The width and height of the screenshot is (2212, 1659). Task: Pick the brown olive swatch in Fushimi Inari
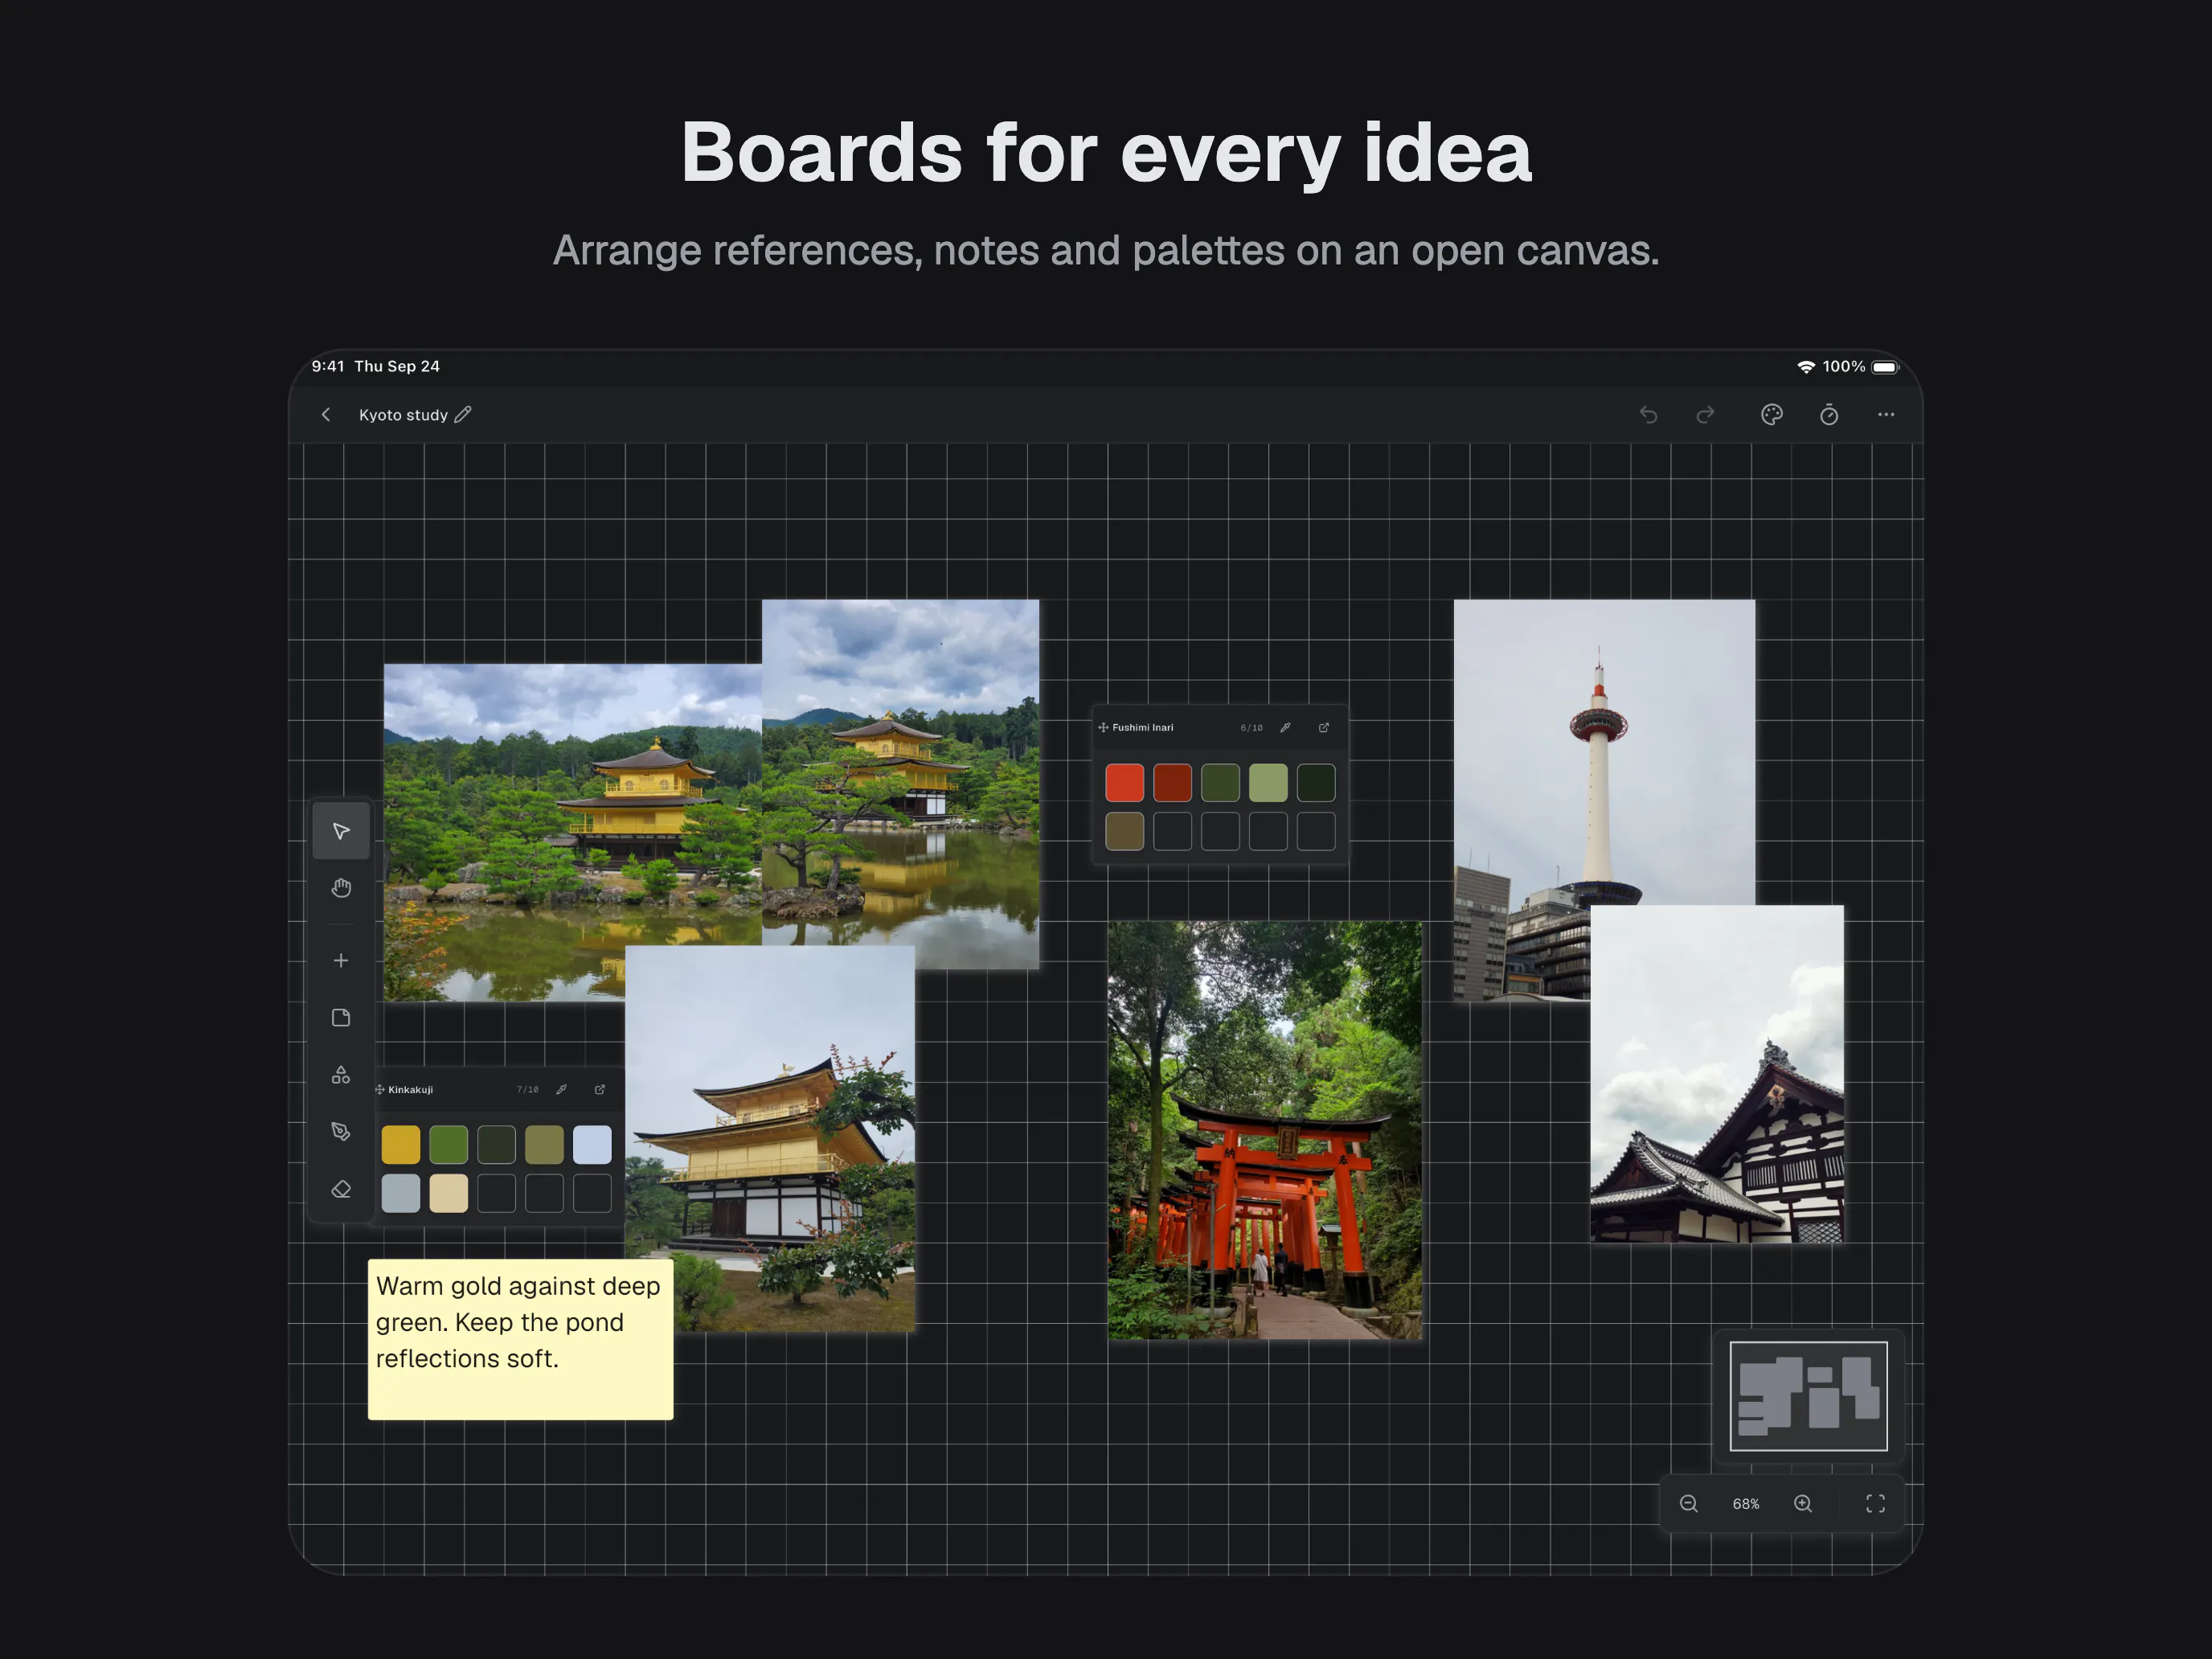[x=1125, y=832]
